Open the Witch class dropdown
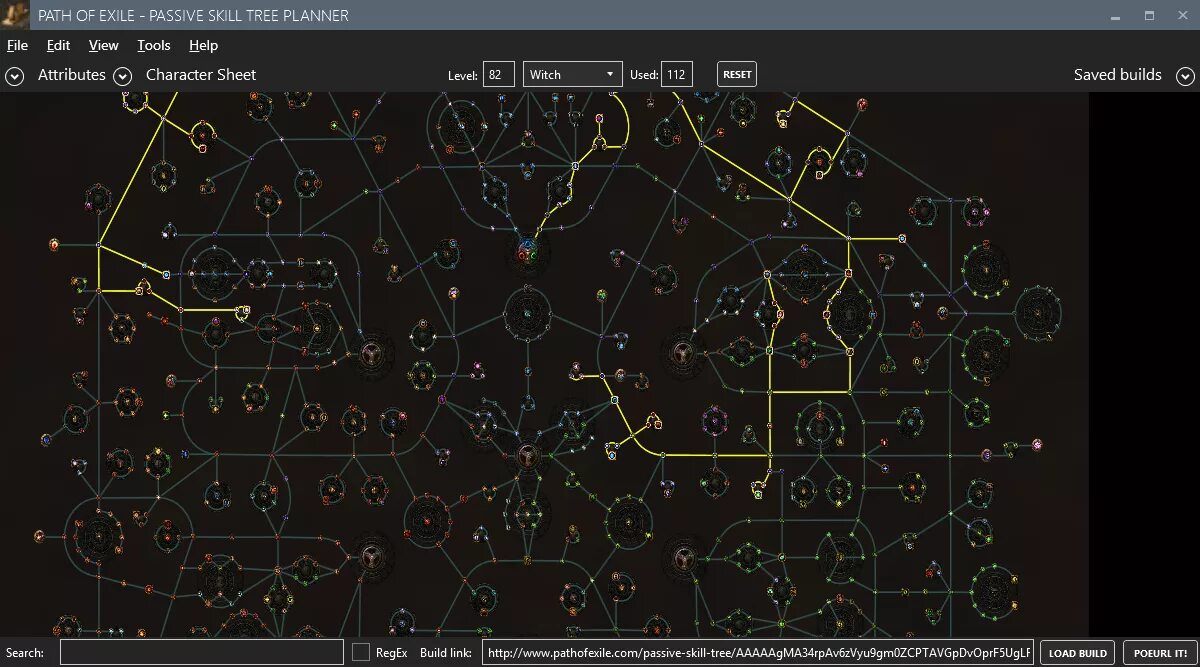This screenshot has width=1200, height=667. click(x=573, y=74)
